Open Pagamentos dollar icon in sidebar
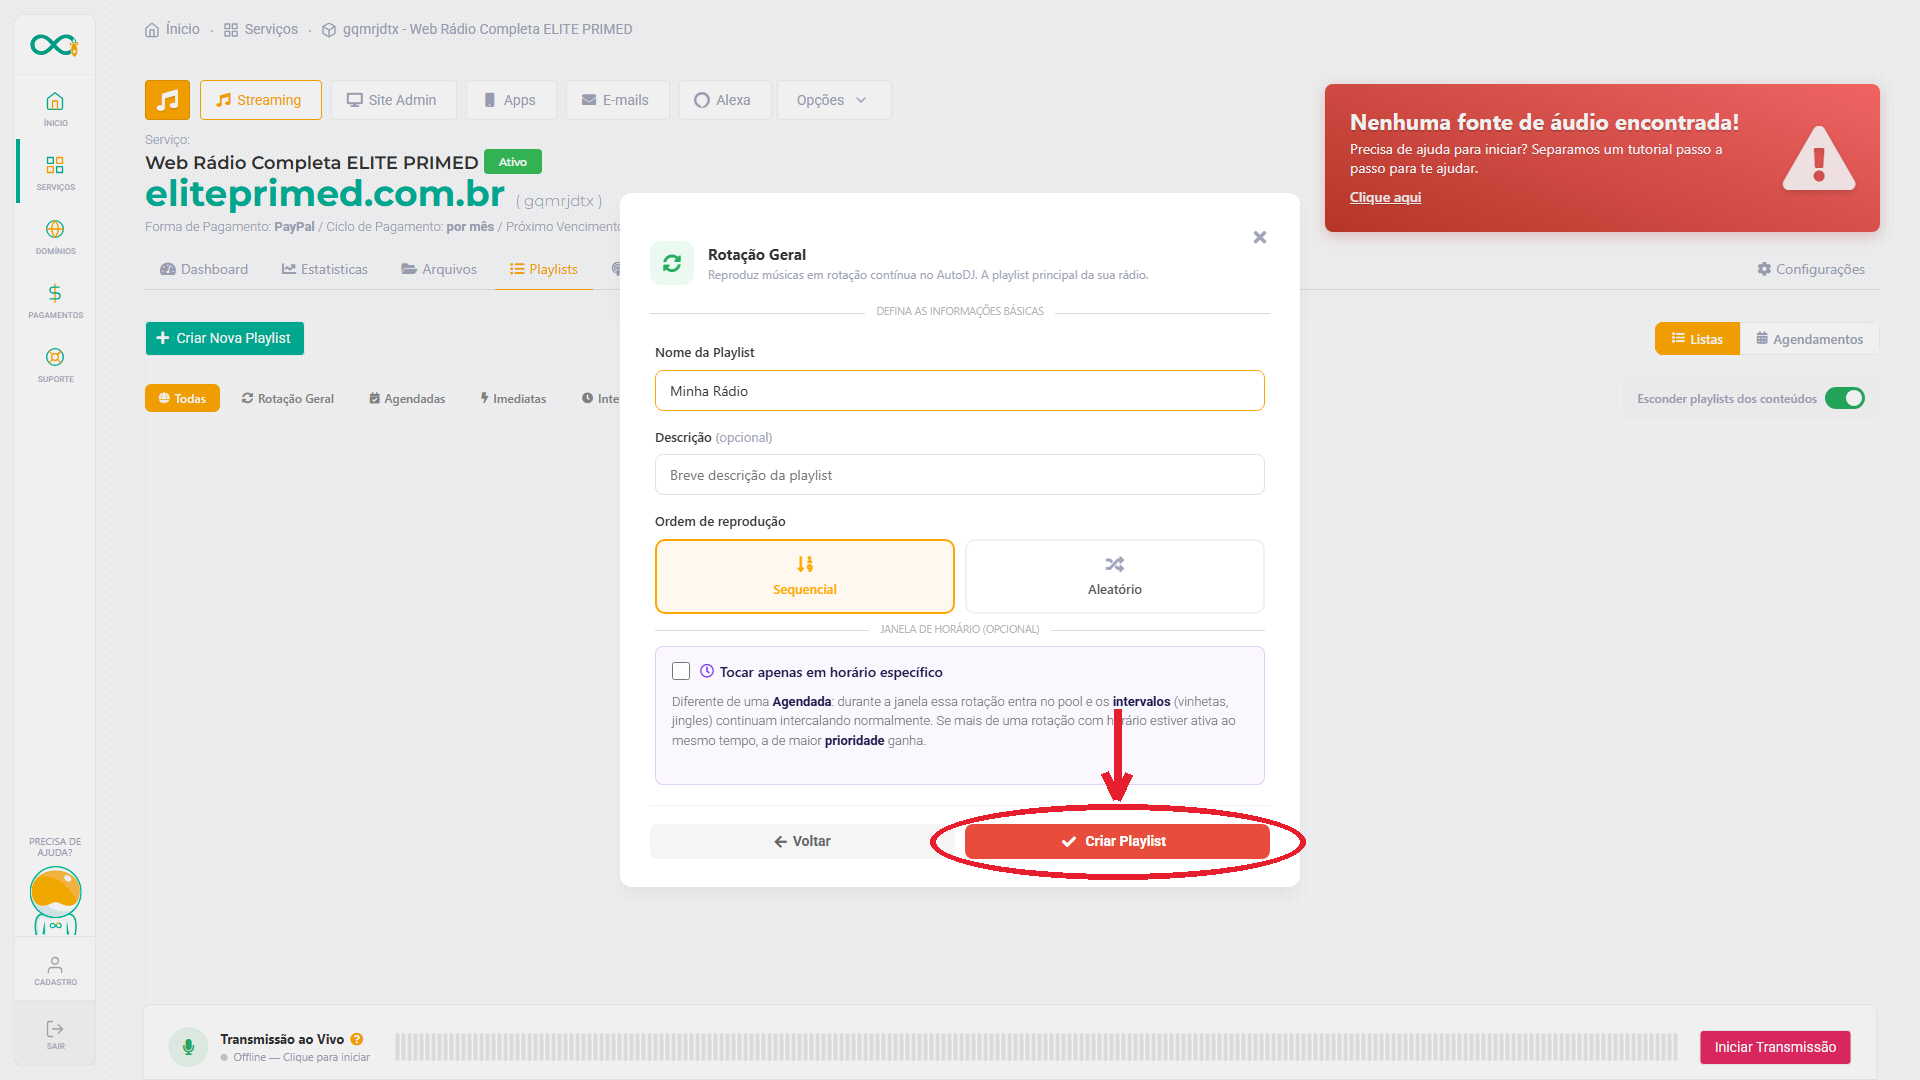The width and height of the screenshot is (1920, 1080). coord(55,301)
